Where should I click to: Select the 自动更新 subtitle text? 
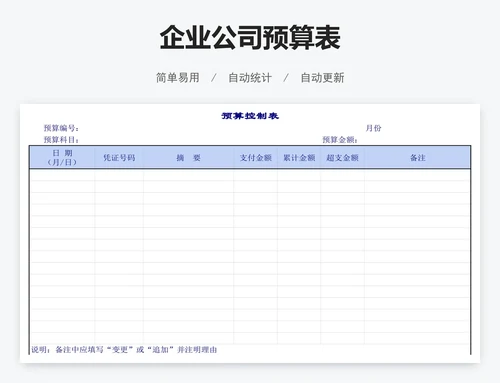pyautogui.click(x=322, y=78)
